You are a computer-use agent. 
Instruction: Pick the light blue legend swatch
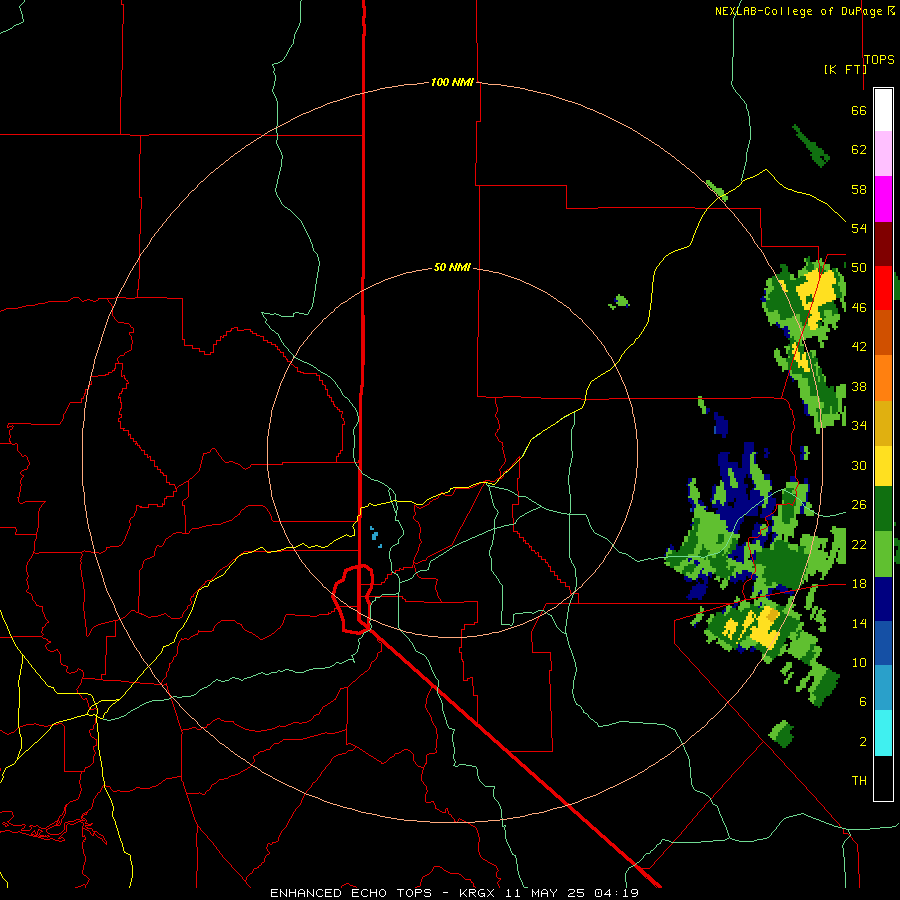tap(883, 688)
